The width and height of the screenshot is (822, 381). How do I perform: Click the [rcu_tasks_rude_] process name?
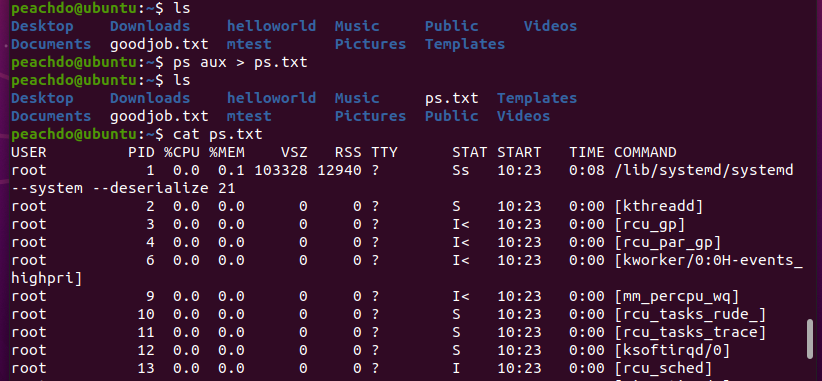[690, 314]
